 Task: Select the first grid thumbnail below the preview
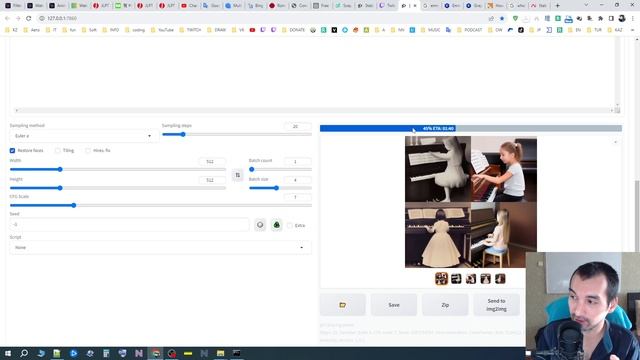click(x=441, y=279)
